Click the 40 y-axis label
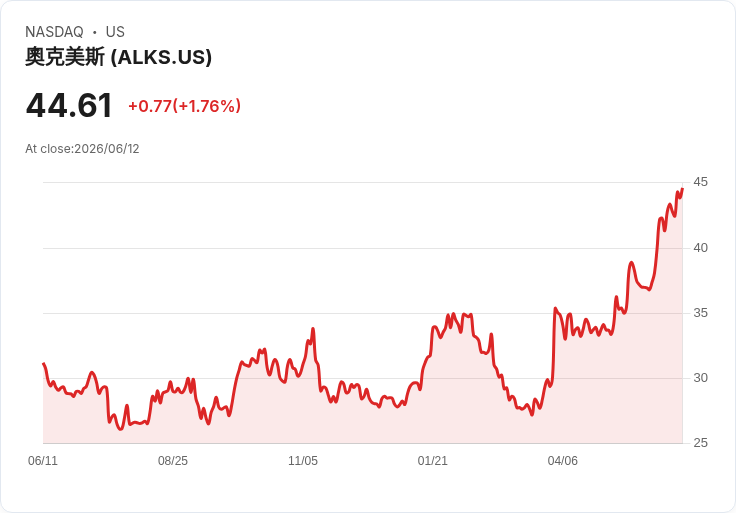Screen dimensions: 736x513 pyautogui.click(x=700, y=247)
